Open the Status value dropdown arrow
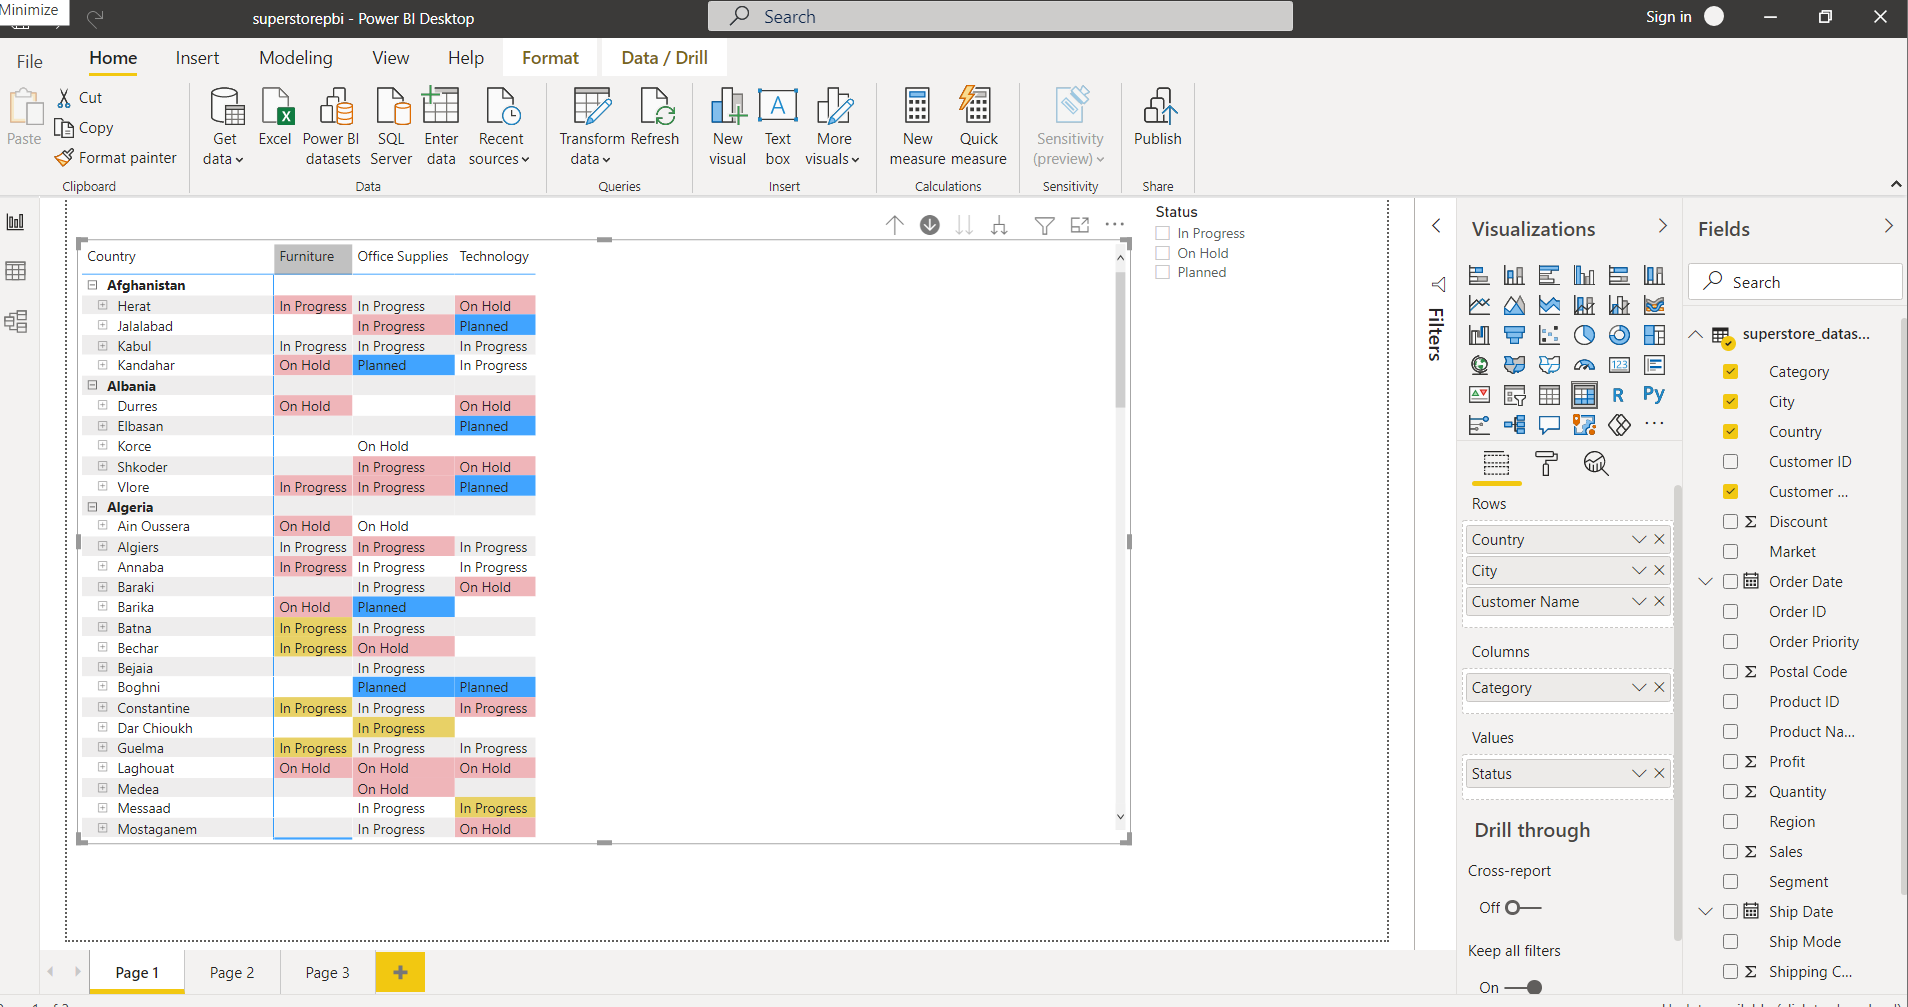The width and height of the screenshot is (1908, 1007). (1639, 773)
